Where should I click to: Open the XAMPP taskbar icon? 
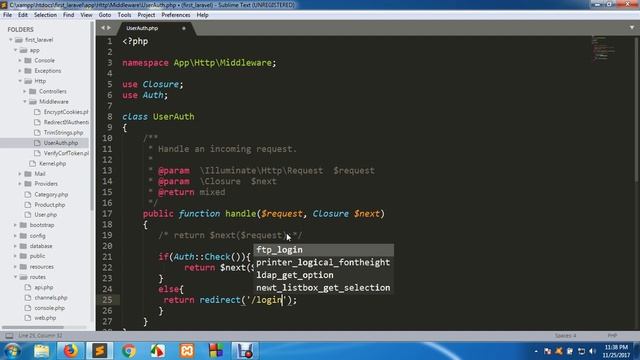(x=187, y=351)
